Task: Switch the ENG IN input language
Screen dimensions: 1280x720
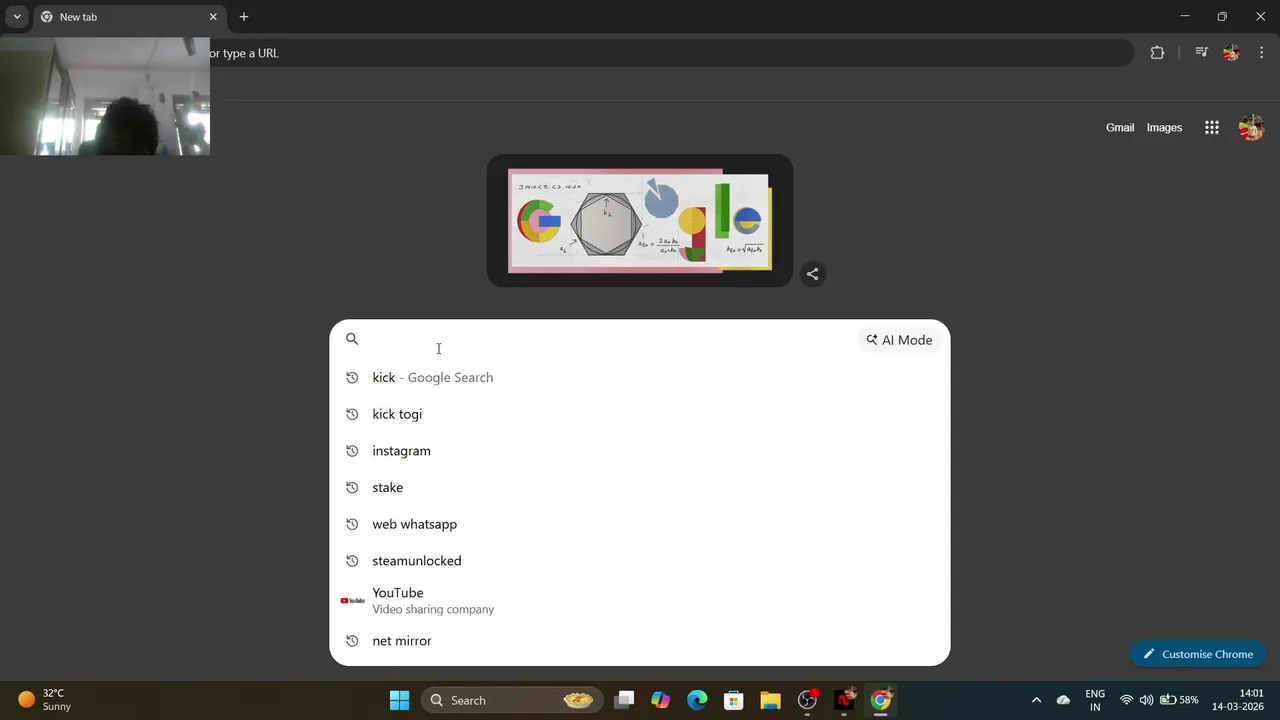Action: 1095,700
